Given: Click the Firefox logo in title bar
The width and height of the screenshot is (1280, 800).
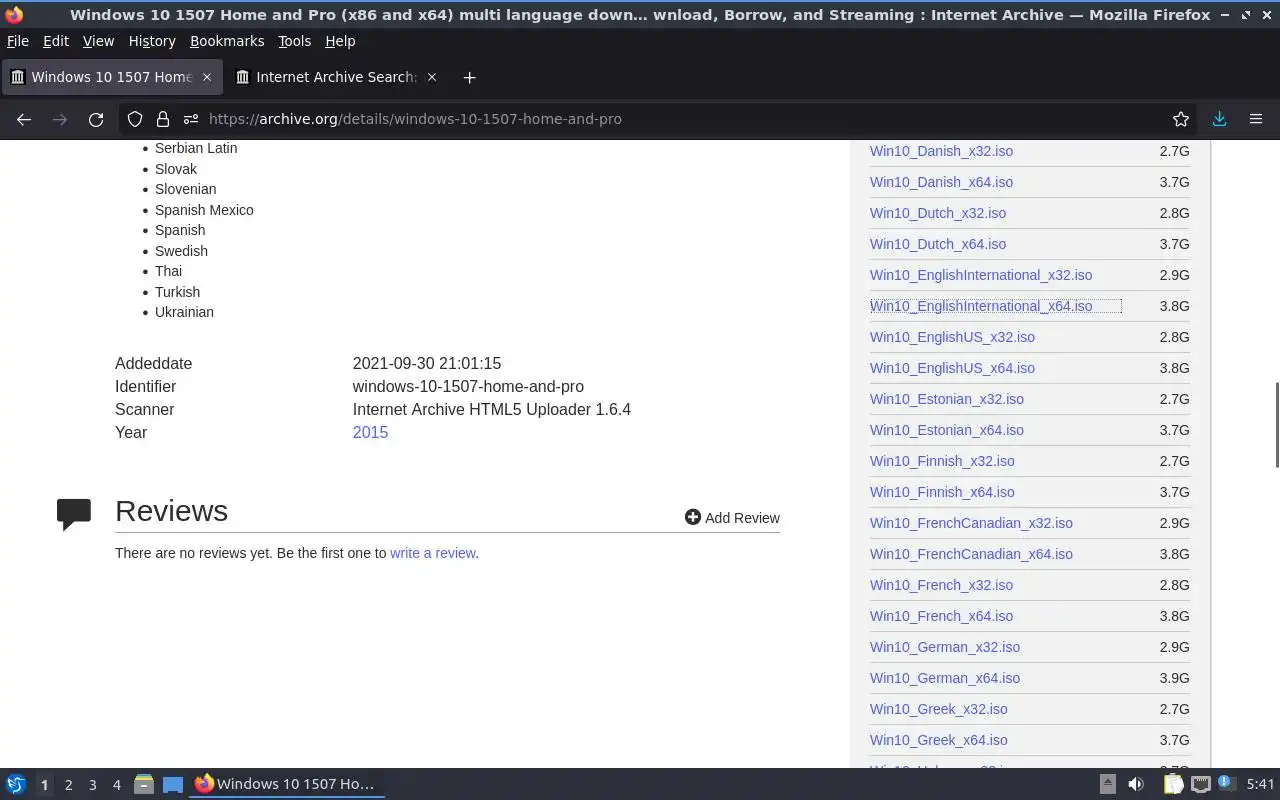Looking at the screenshot, I should click(13, 14).
